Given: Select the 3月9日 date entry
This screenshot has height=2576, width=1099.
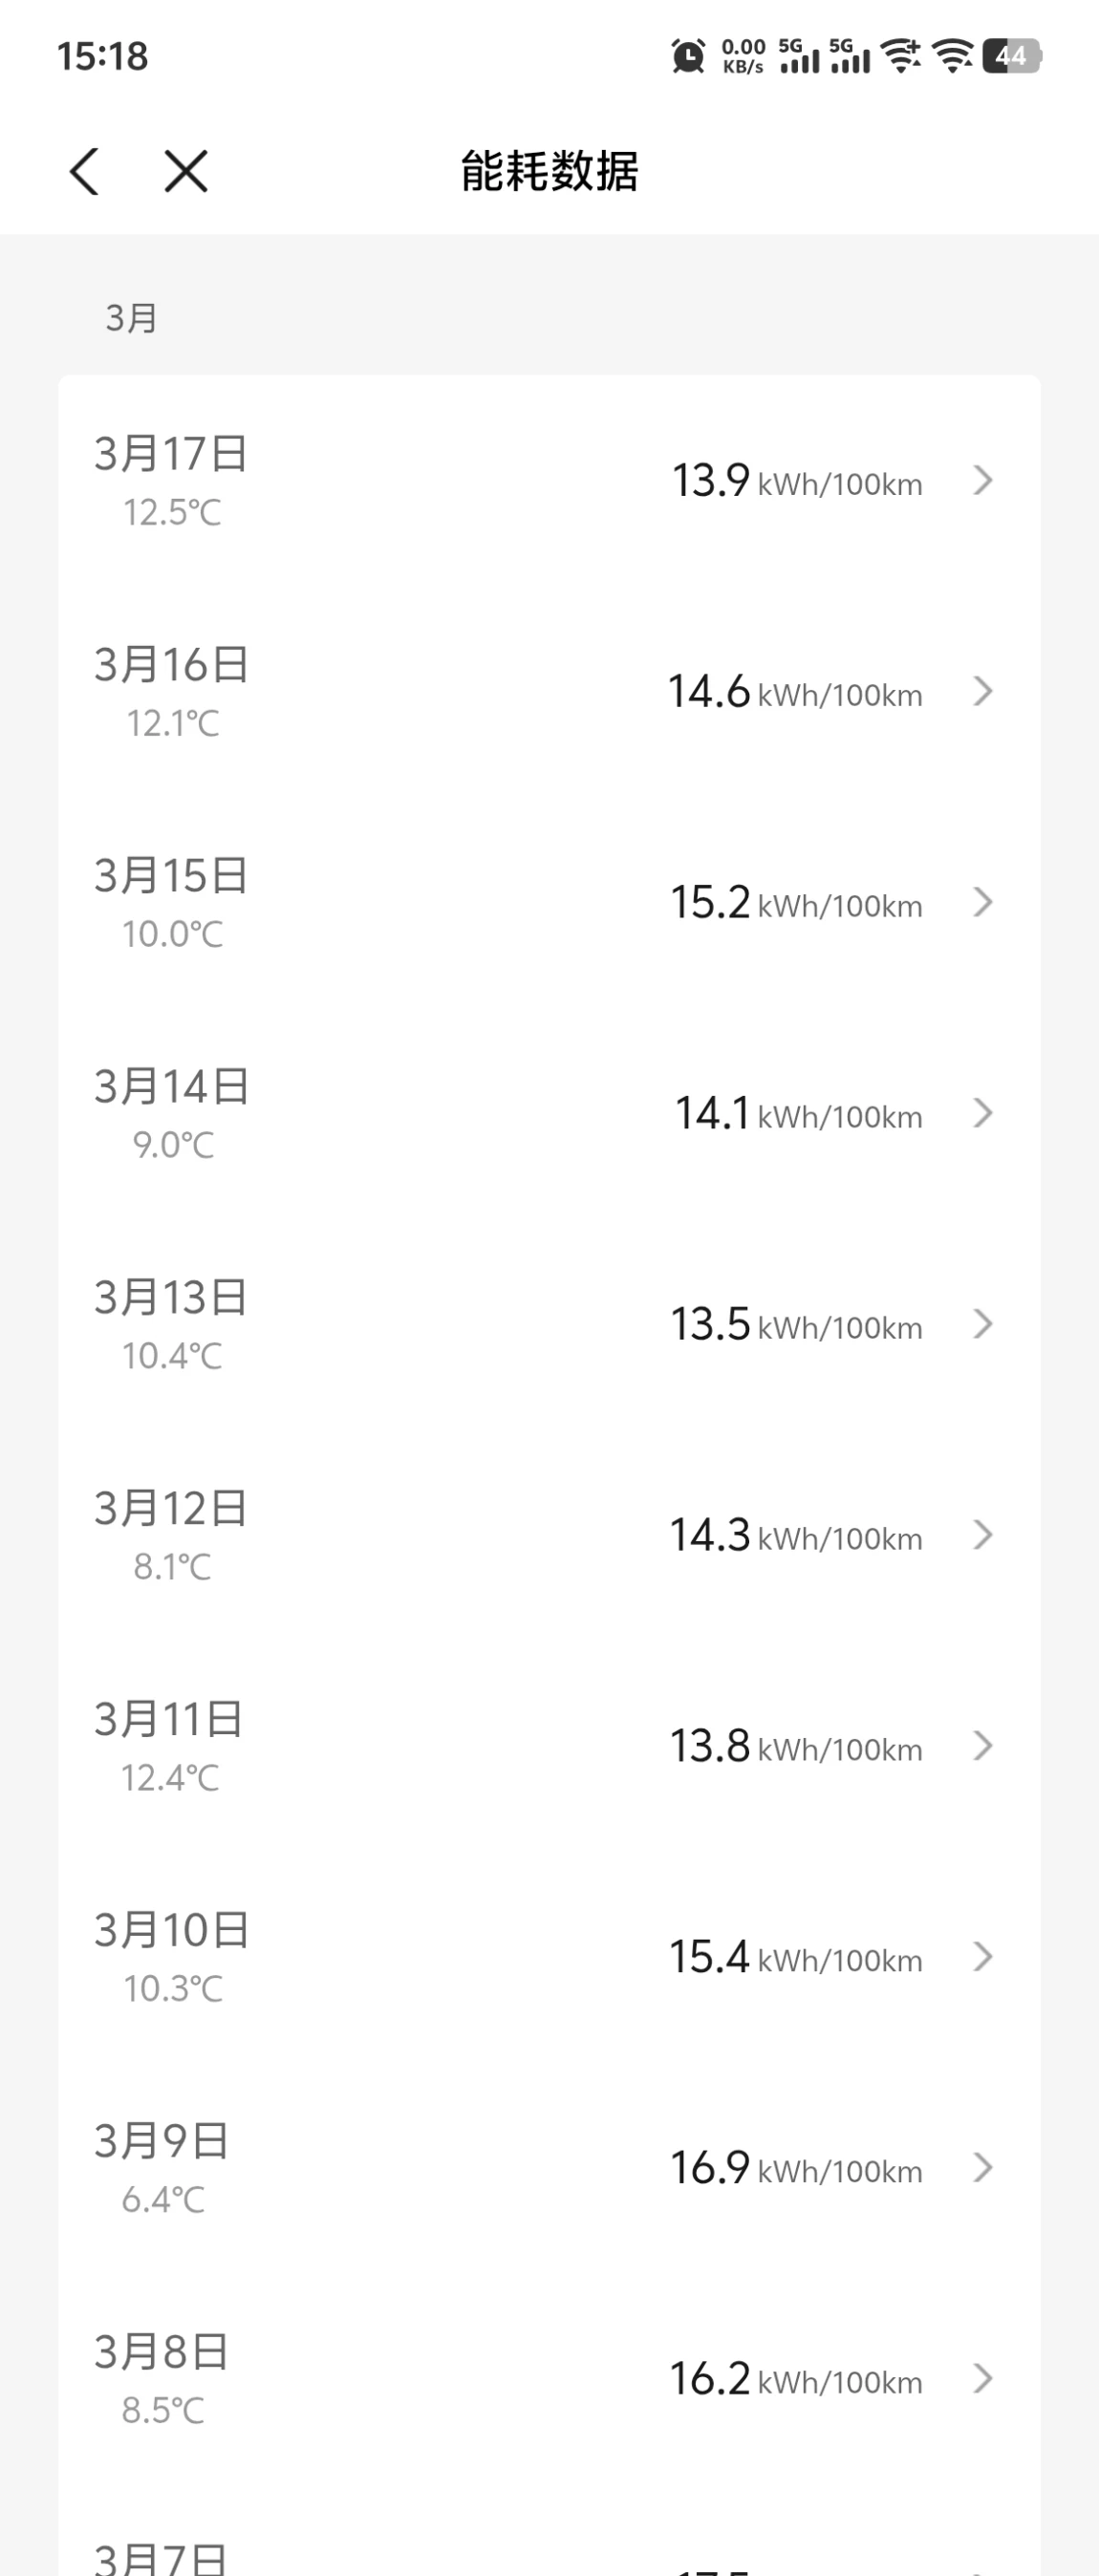Looking at the screenshot, I should (162, 2141).
